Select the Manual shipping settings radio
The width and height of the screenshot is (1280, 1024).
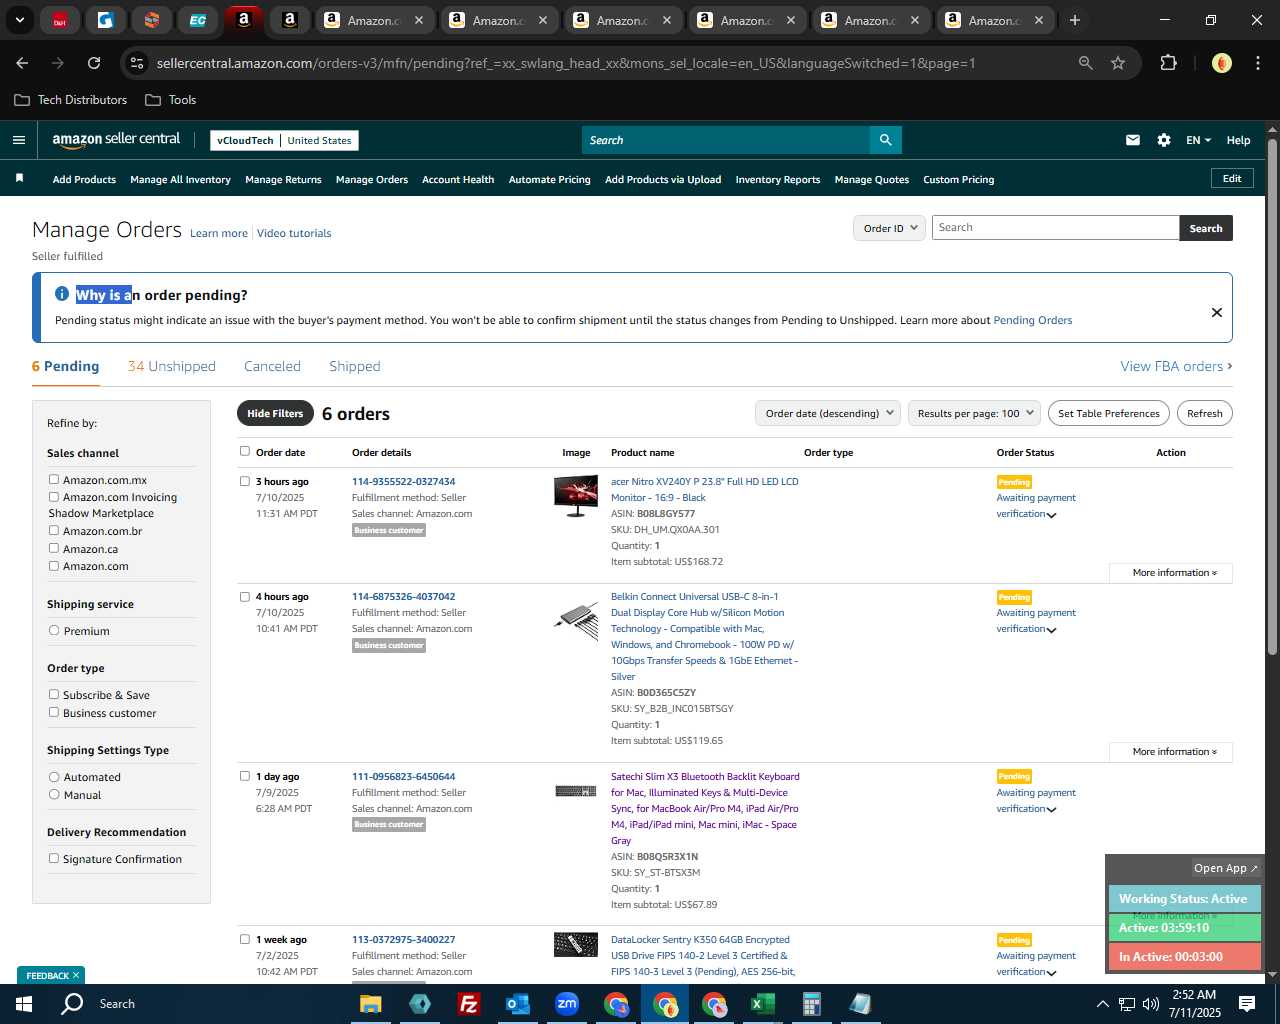click(x=54, y=794)
